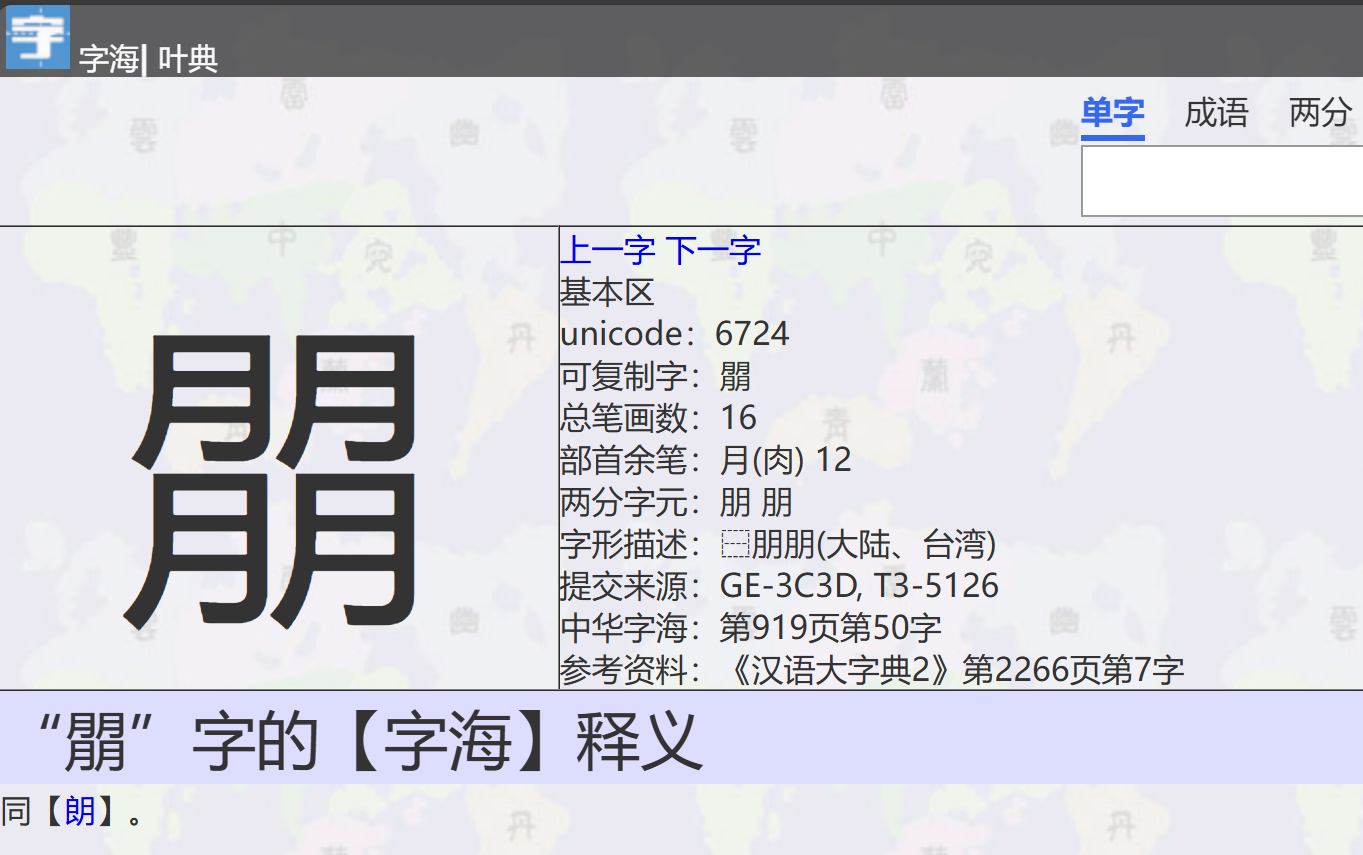Switch to the 成语 tab
The image size is (1363, 855).
pos(1216,113)
